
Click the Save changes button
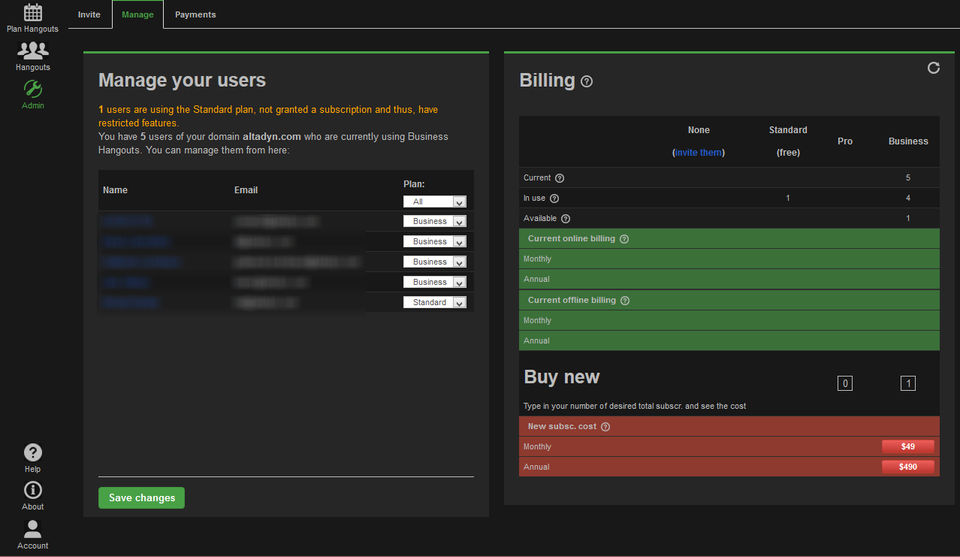141,498
